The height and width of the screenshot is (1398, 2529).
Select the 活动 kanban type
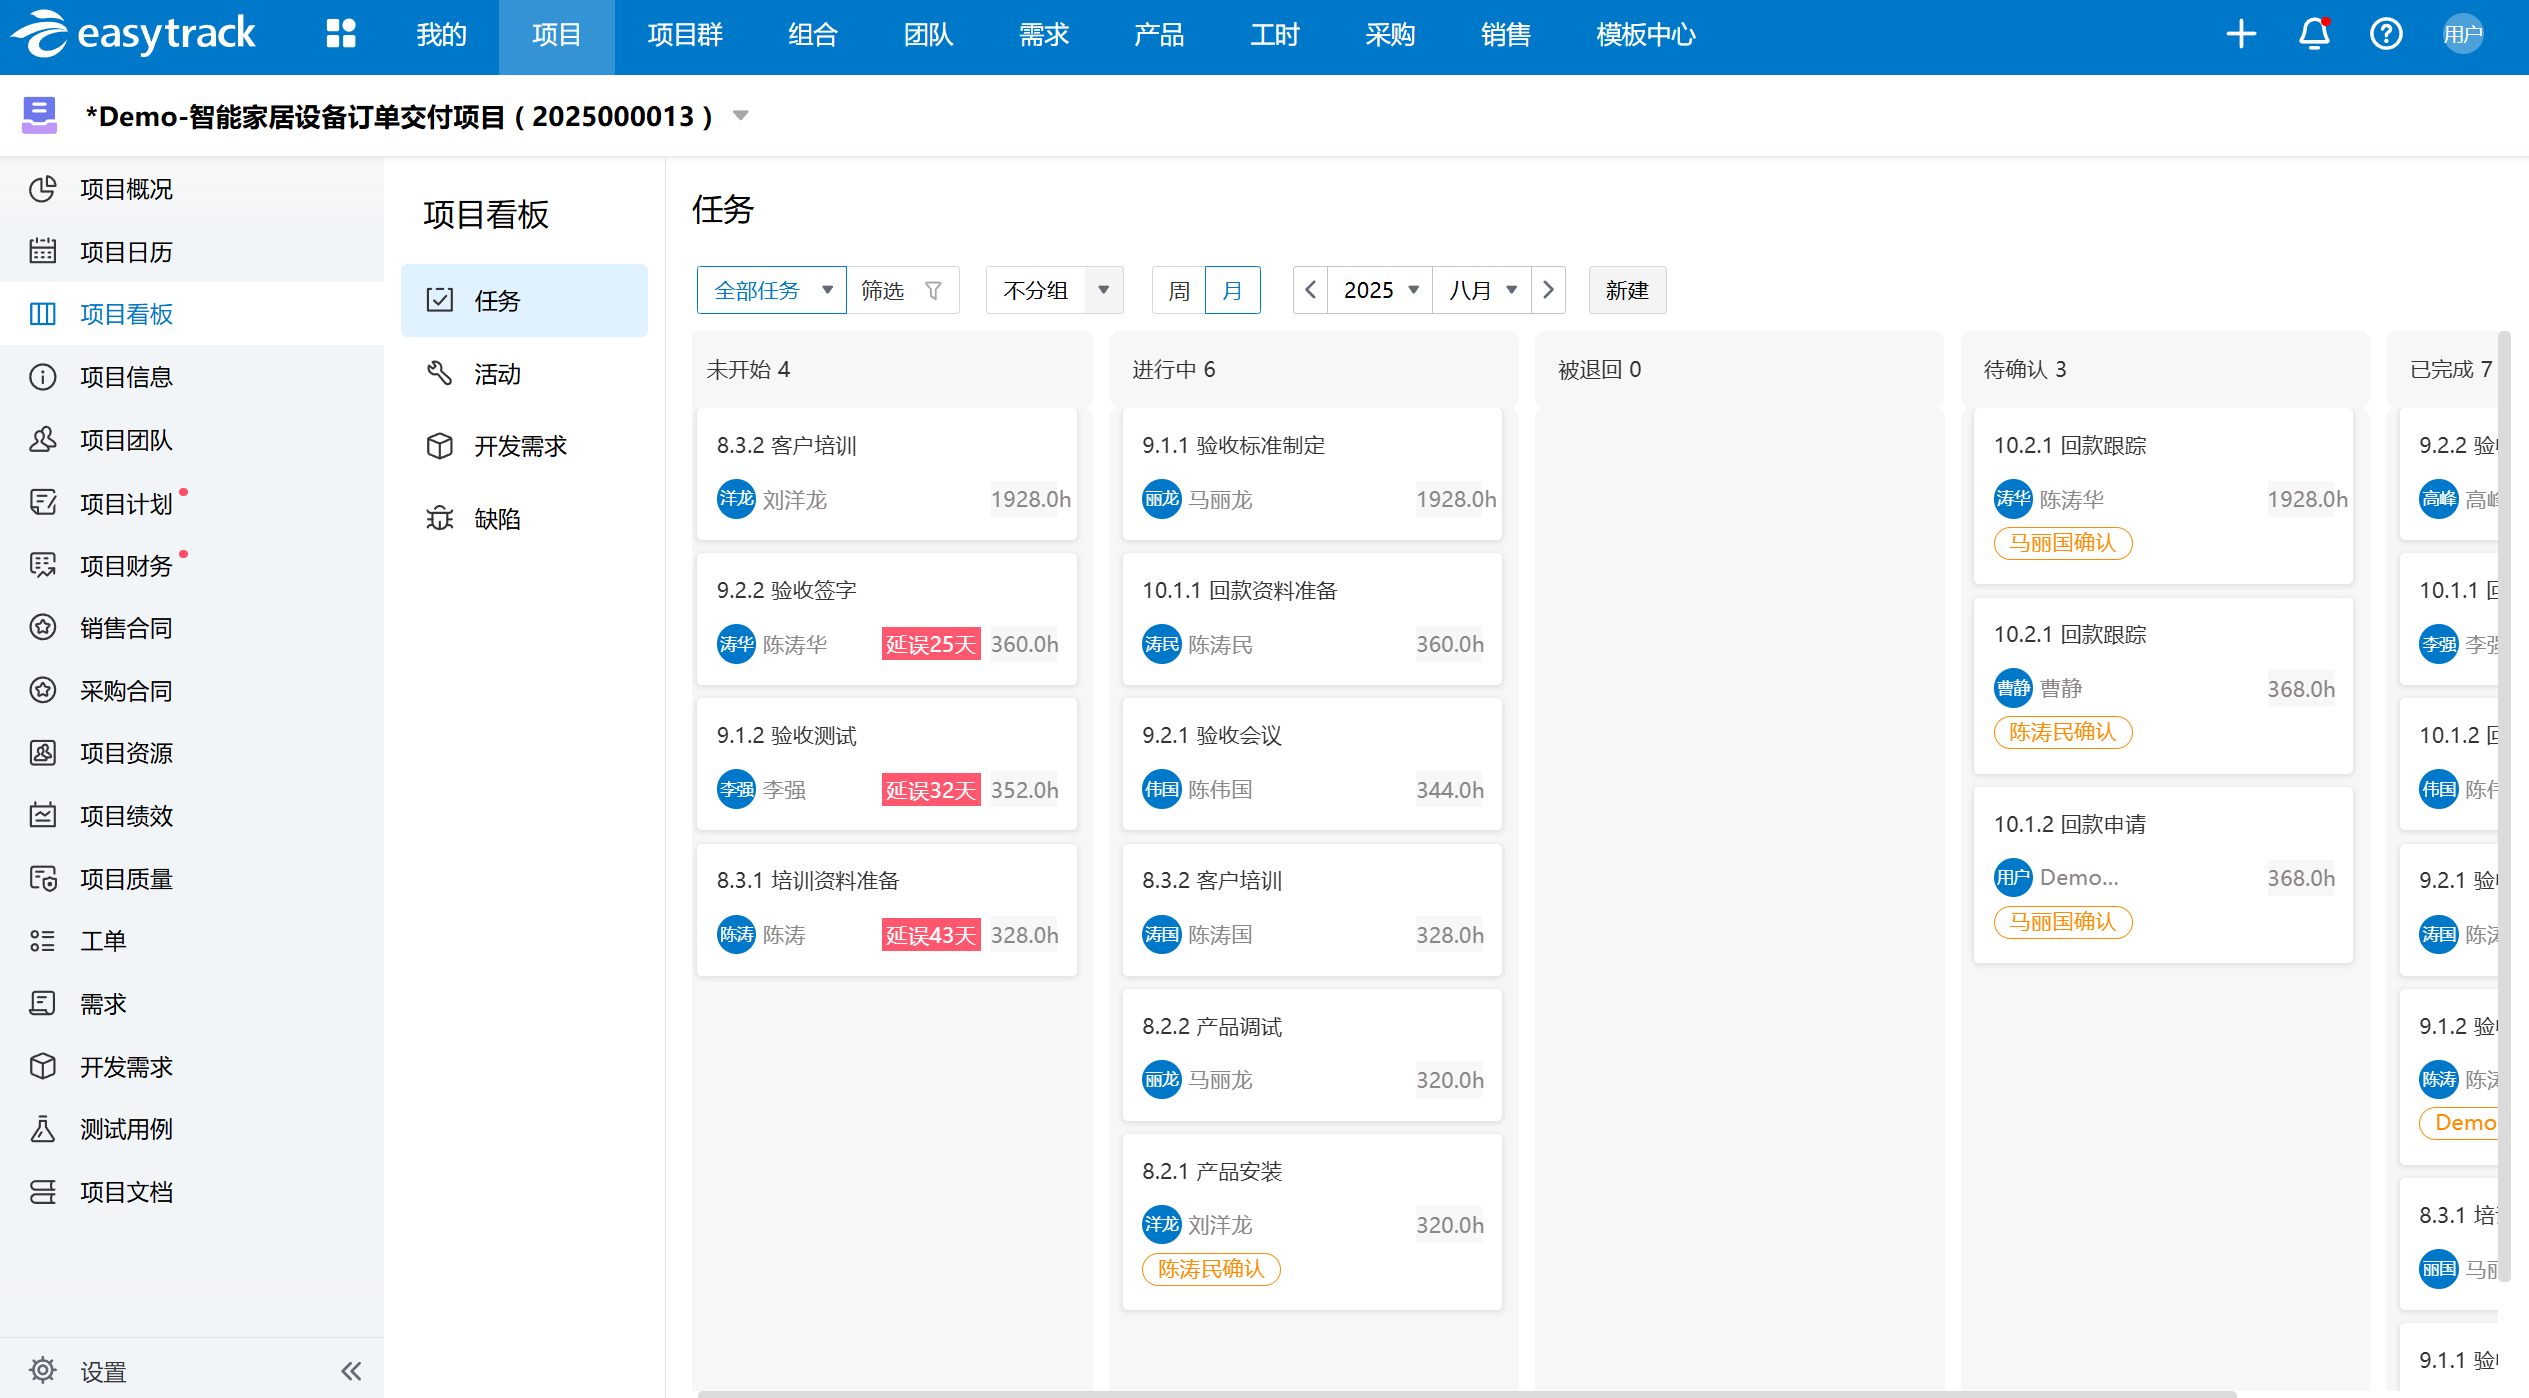497,374
